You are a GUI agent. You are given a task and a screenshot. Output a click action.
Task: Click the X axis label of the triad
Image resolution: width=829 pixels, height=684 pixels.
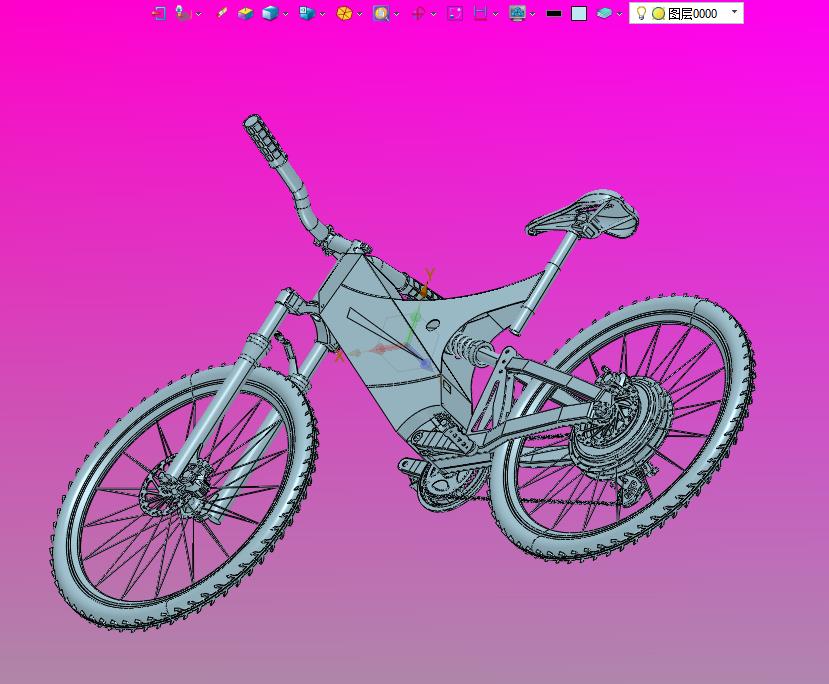tap(339, 357)
